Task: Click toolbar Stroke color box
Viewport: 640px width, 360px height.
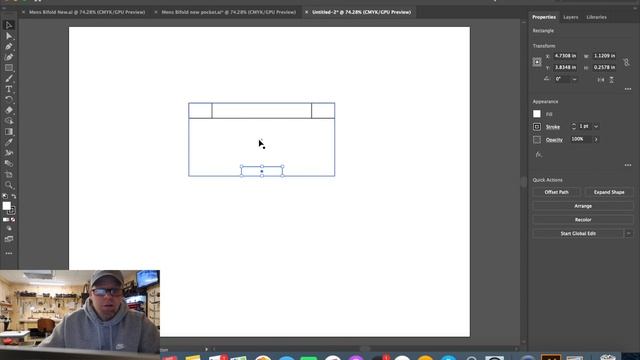Action: pos(11,211)
